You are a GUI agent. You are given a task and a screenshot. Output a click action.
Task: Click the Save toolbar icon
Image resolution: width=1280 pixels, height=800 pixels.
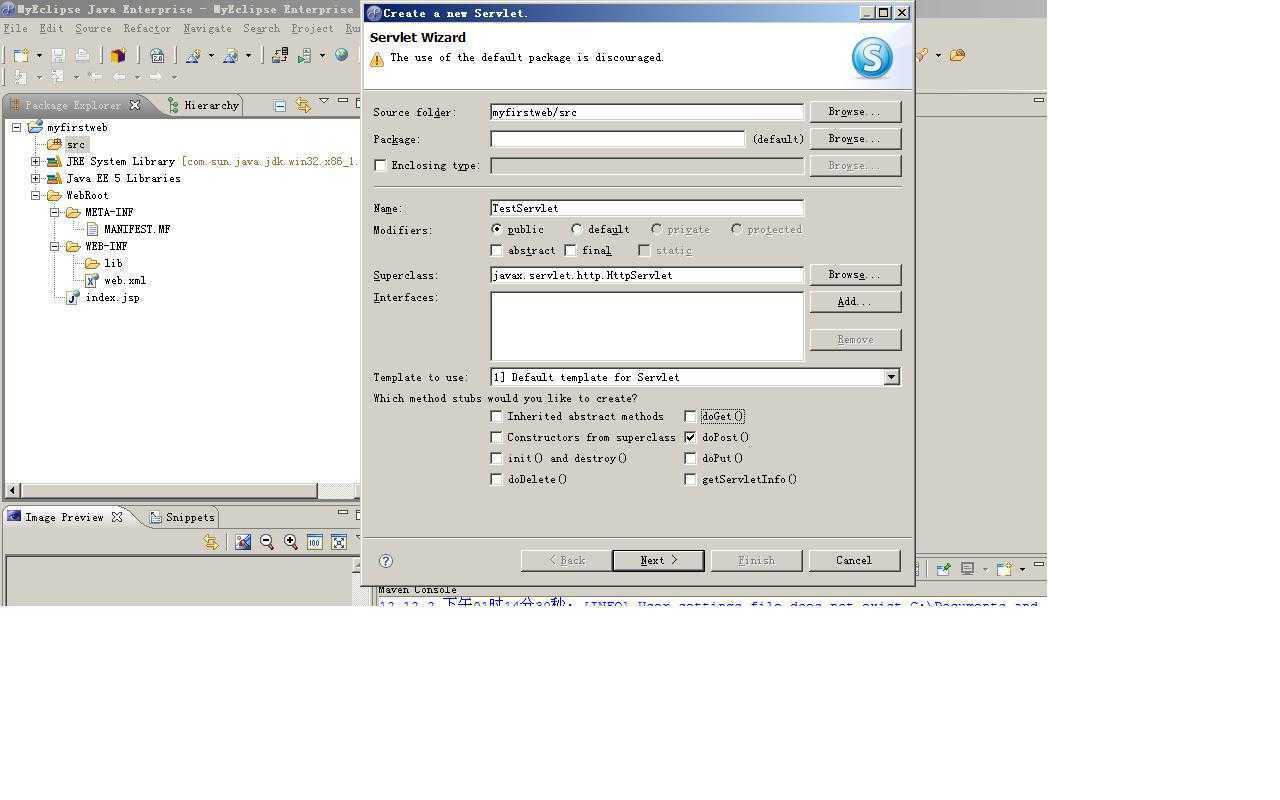pyautogui.click(x=58, y=55)
